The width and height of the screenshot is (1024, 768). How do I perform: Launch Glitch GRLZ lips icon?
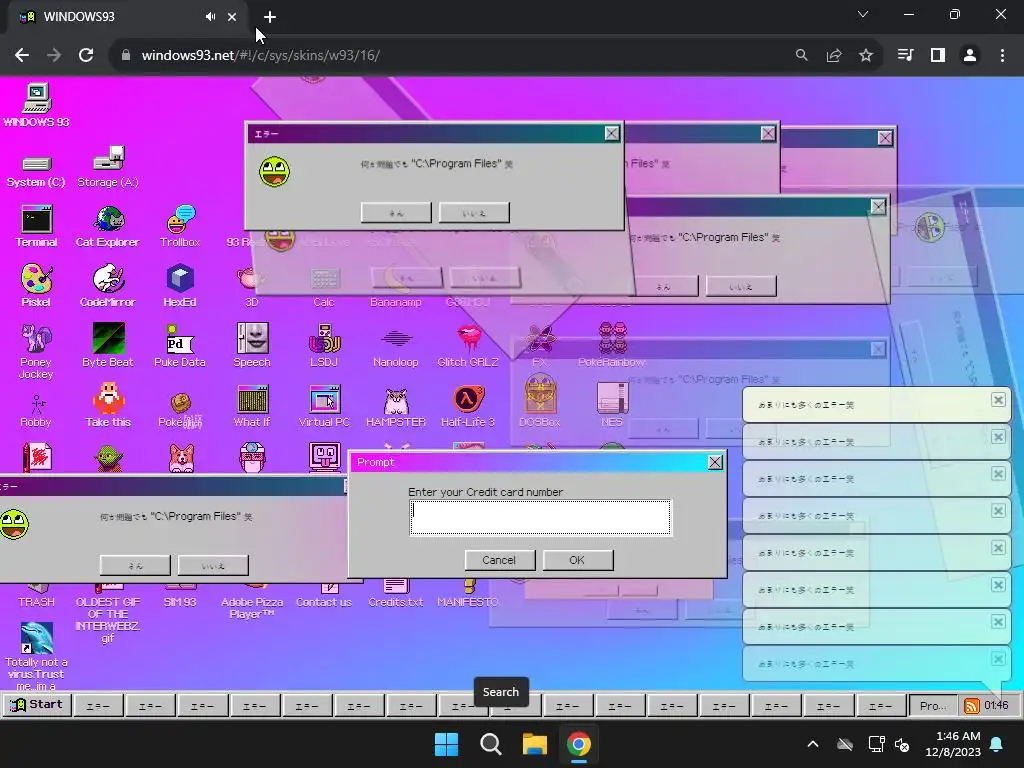tap(468, 346)
